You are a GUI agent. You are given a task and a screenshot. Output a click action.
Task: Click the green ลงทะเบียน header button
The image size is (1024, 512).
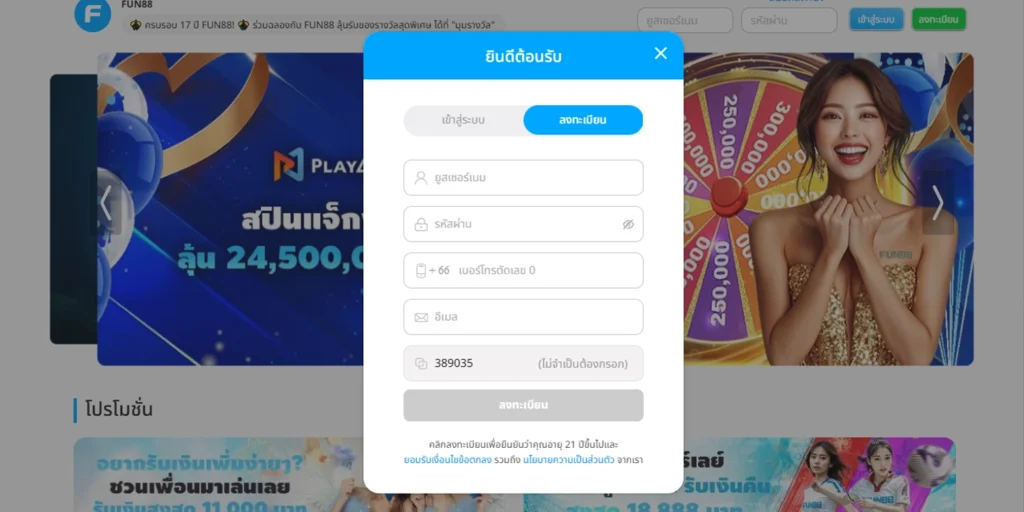pyautogui.click(x=938, y=20)
